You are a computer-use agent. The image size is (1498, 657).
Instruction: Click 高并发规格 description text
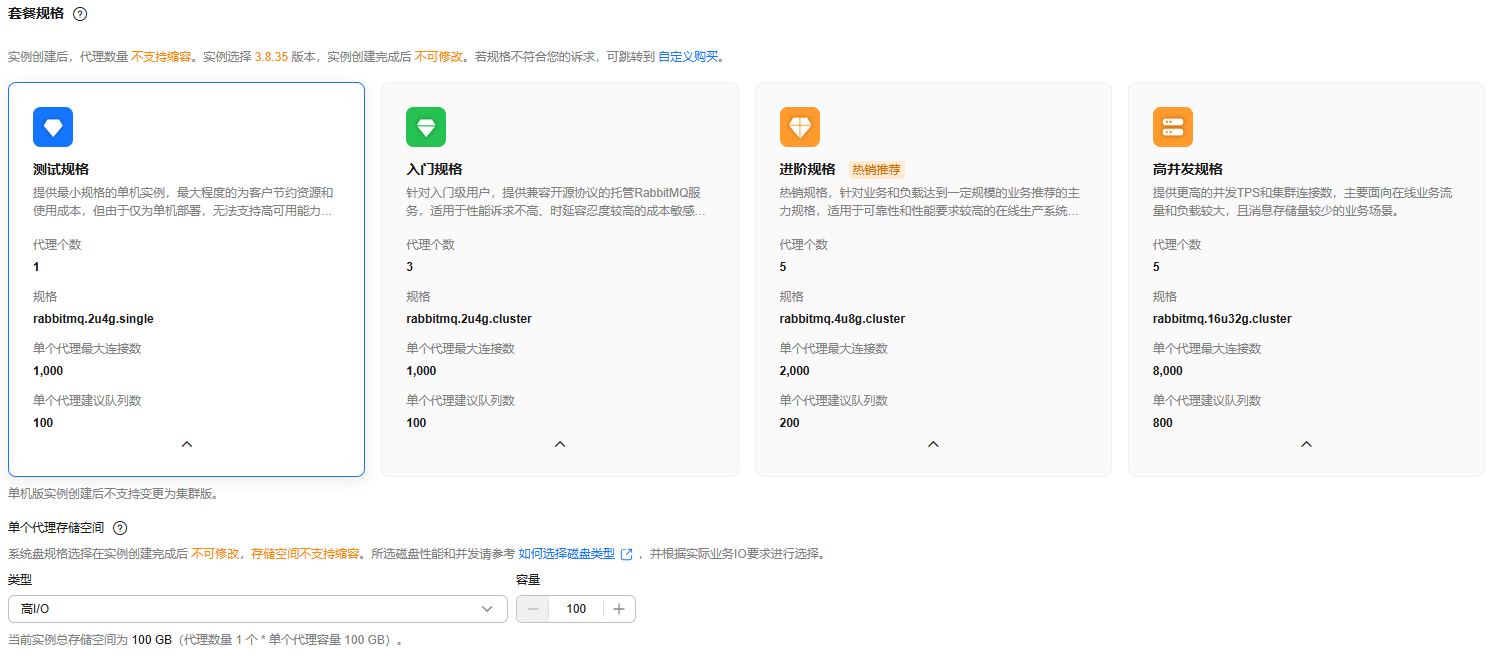(x=1304, y=202)
